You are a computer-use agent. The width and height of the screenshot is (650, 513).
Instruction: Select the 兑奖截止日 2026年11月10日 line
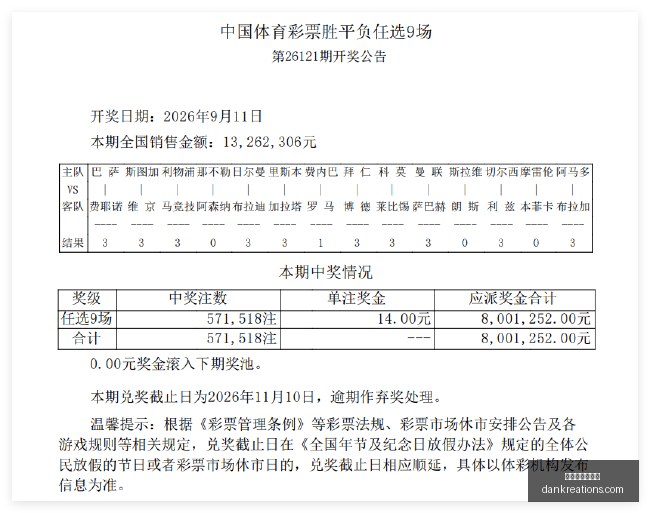tap(266, 397)
